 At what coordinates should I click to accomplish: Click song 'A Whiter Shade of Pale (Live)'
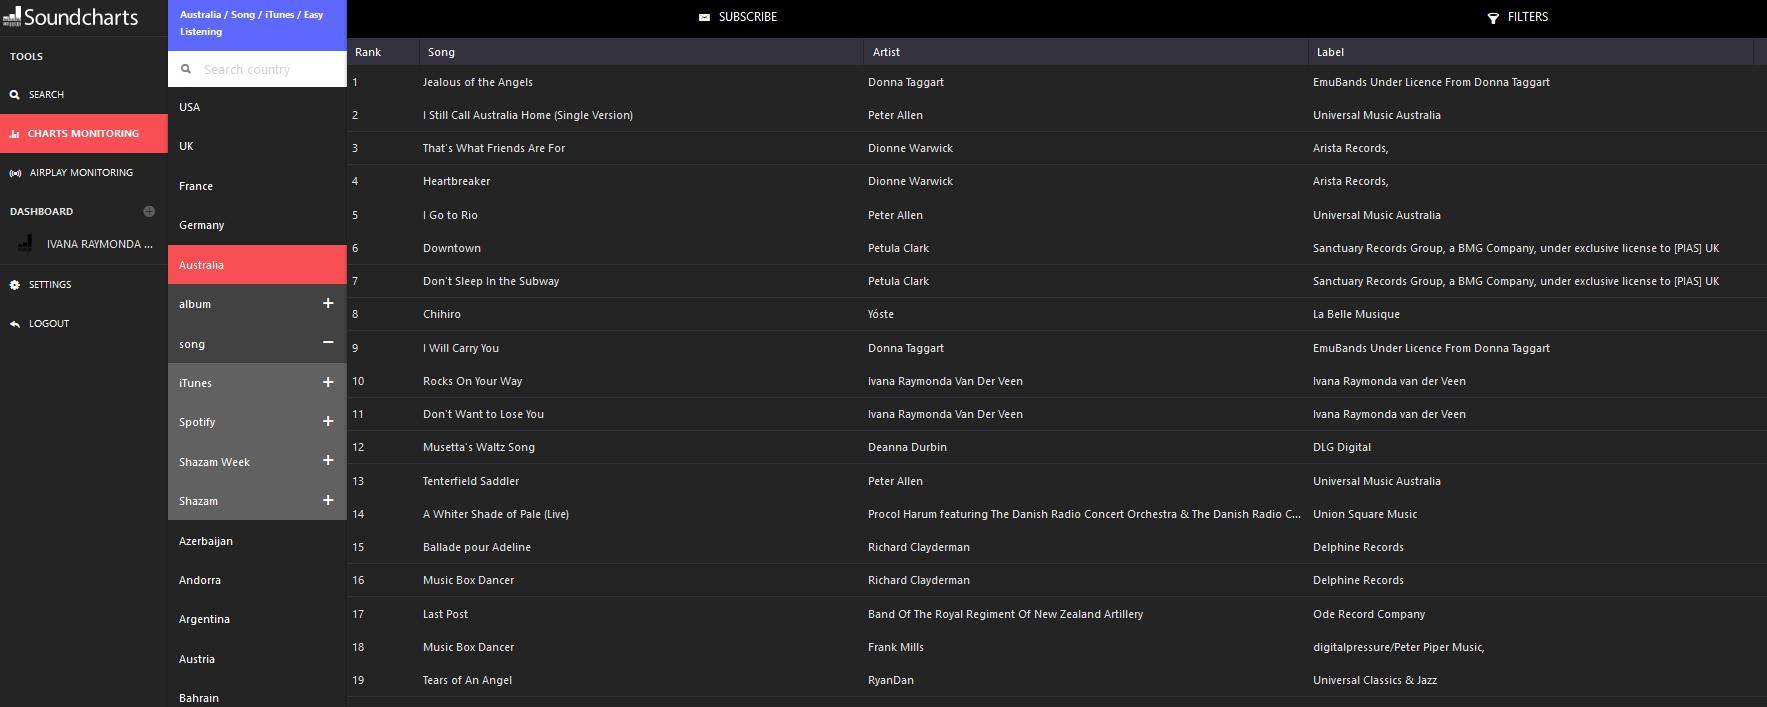[496, 514]
